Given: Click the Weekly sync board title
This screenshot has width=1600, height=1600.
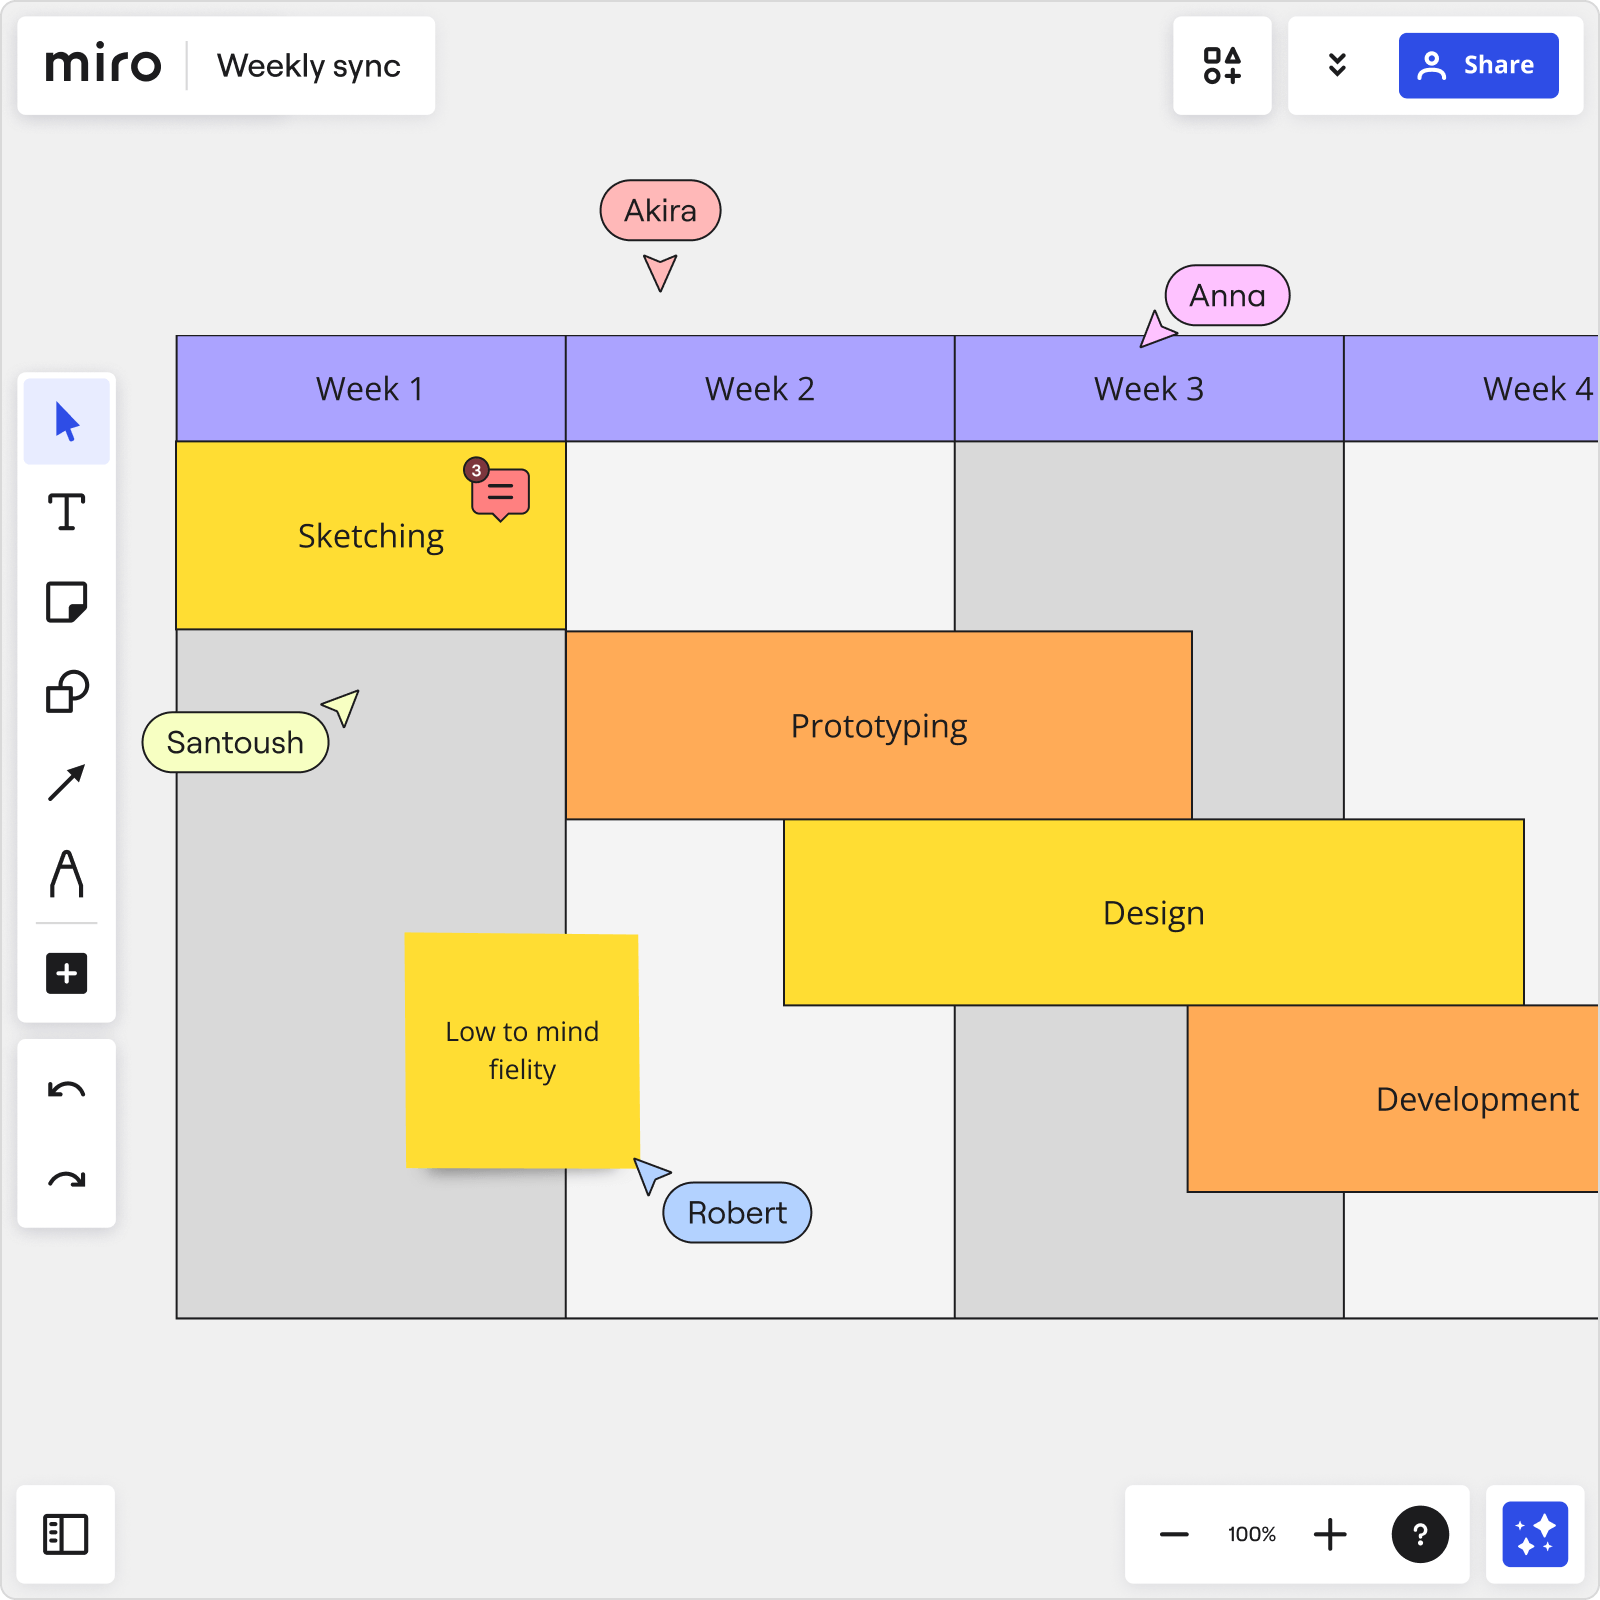Looking at the screenshot, I should 309,66.
